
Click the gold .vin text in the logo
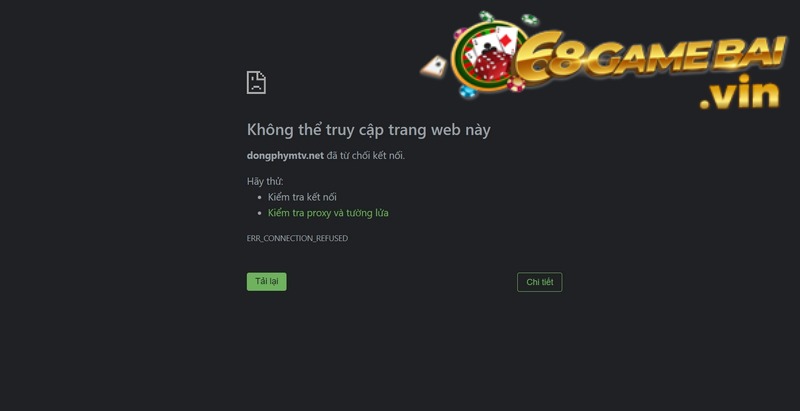tap(739, 93)
